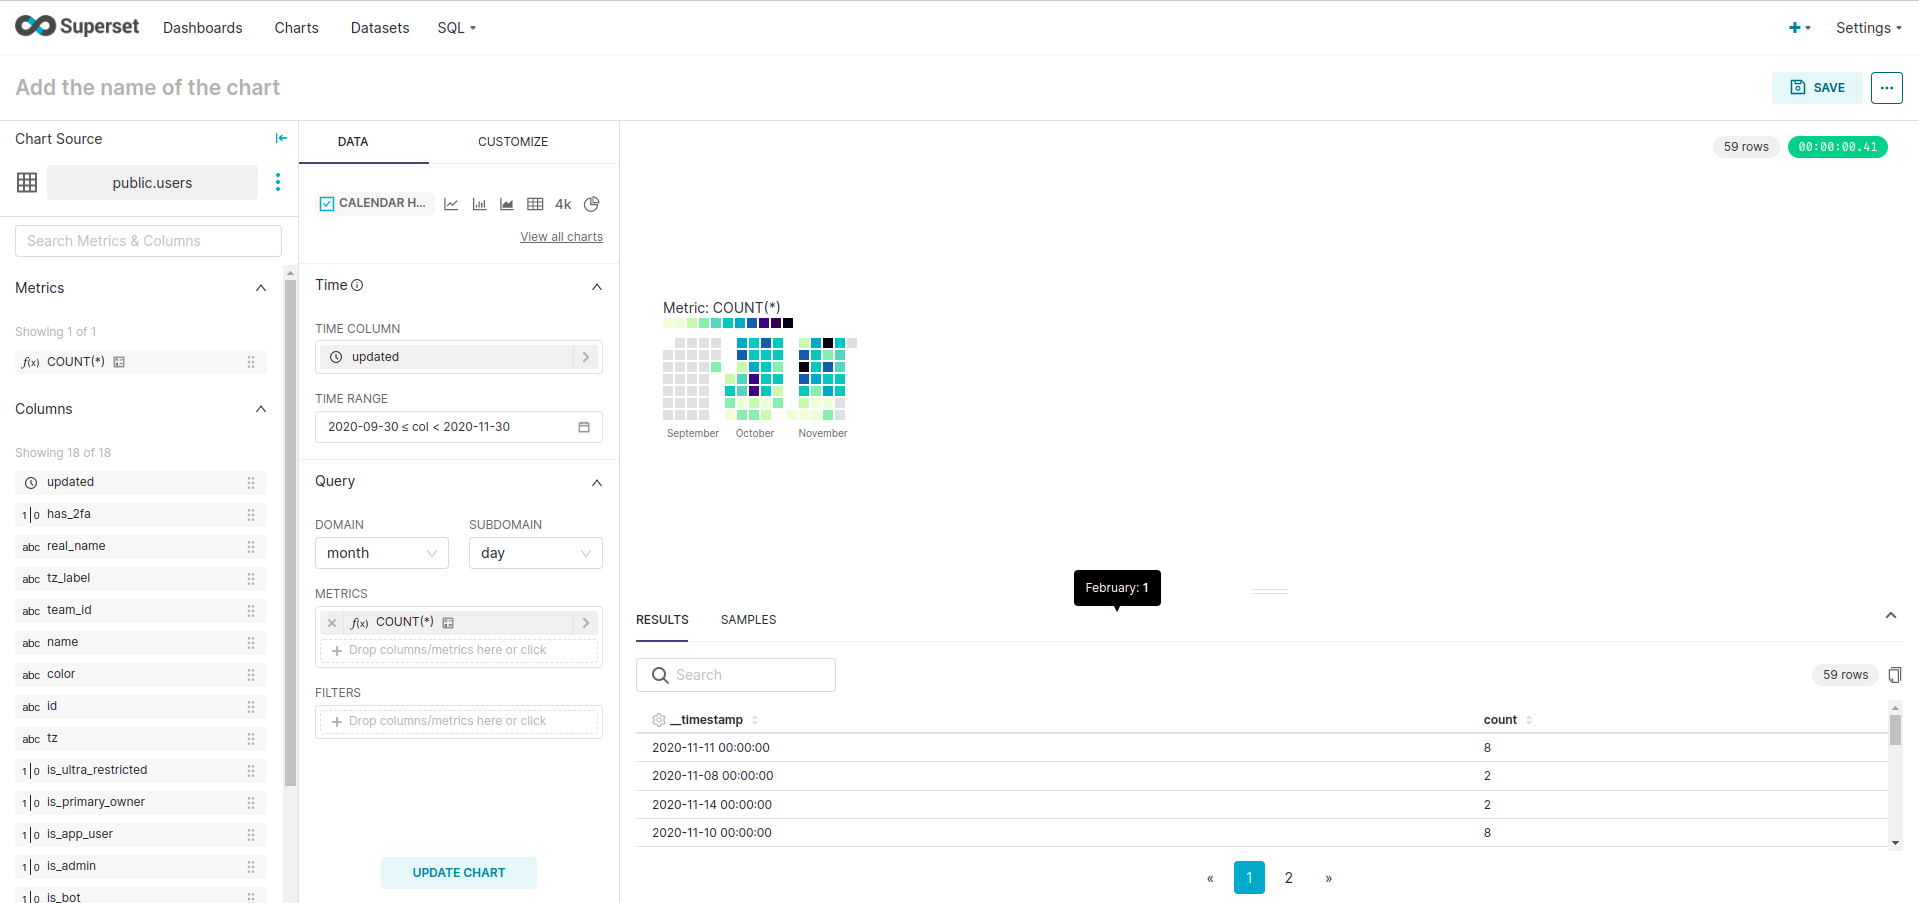Click the filters drop columns/metrics area
This screenshot has width=1919, height=903.
pyautogui.click(x=459, y=721)
